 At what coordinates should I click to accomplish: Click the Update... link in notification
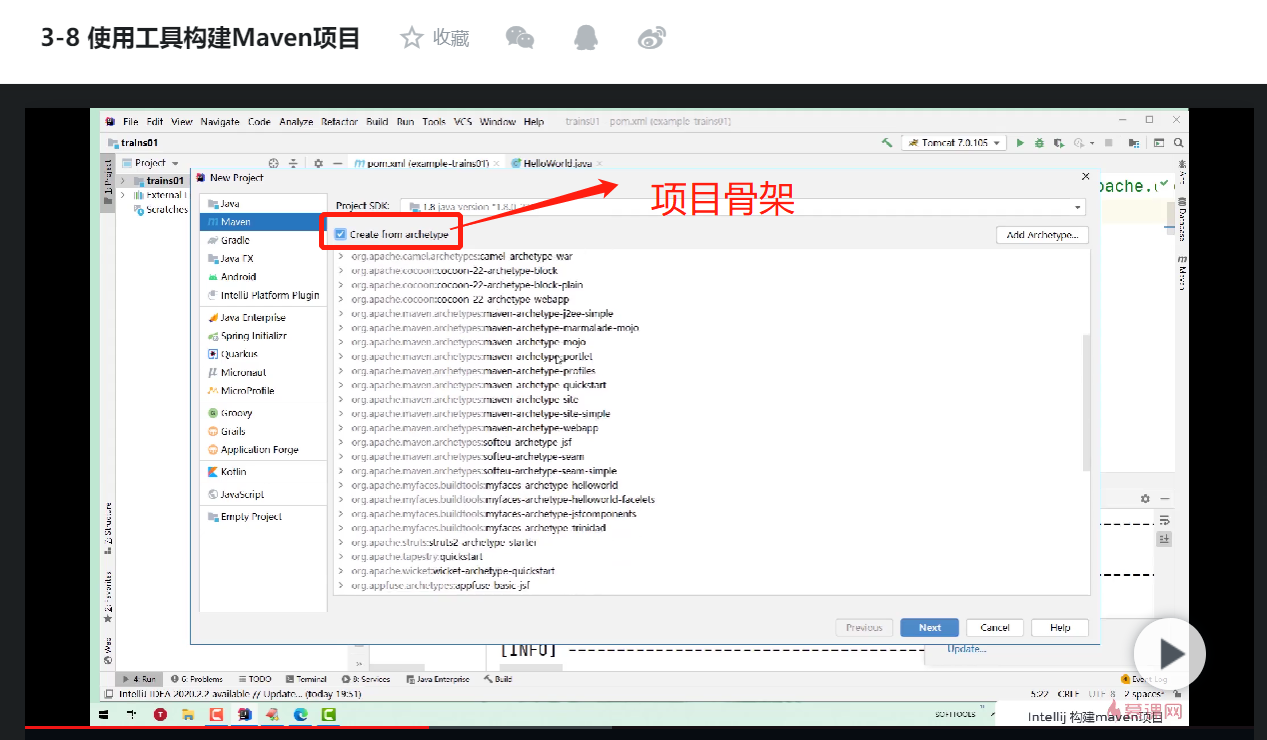pos(966,649)
